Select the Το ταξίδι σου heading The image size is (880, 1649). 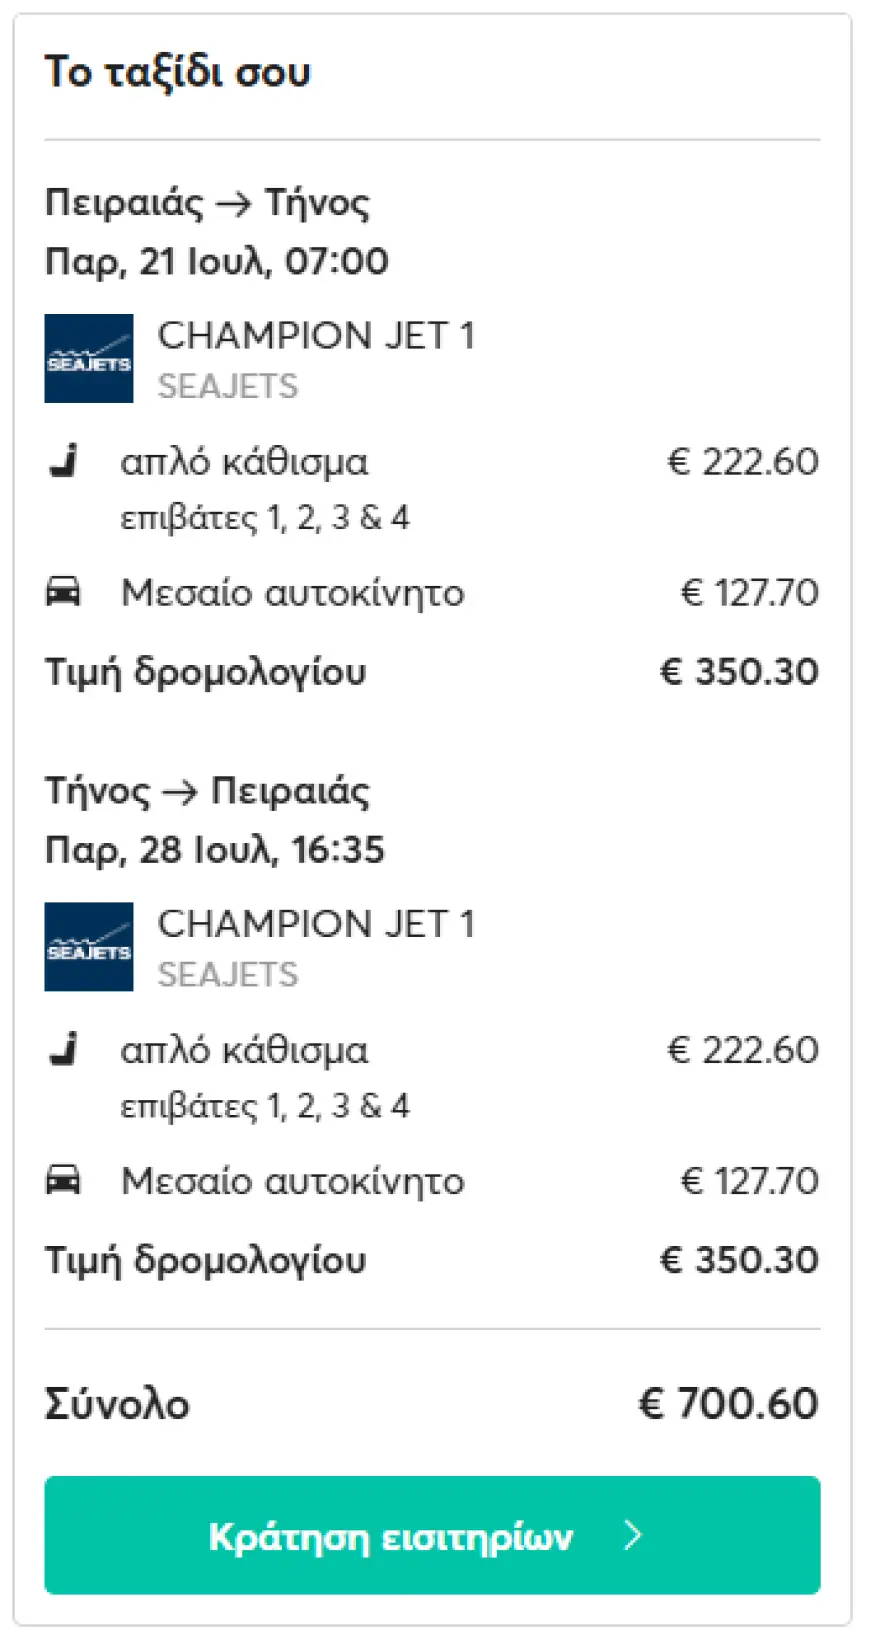pyautogui.click(x=178, y=72)
